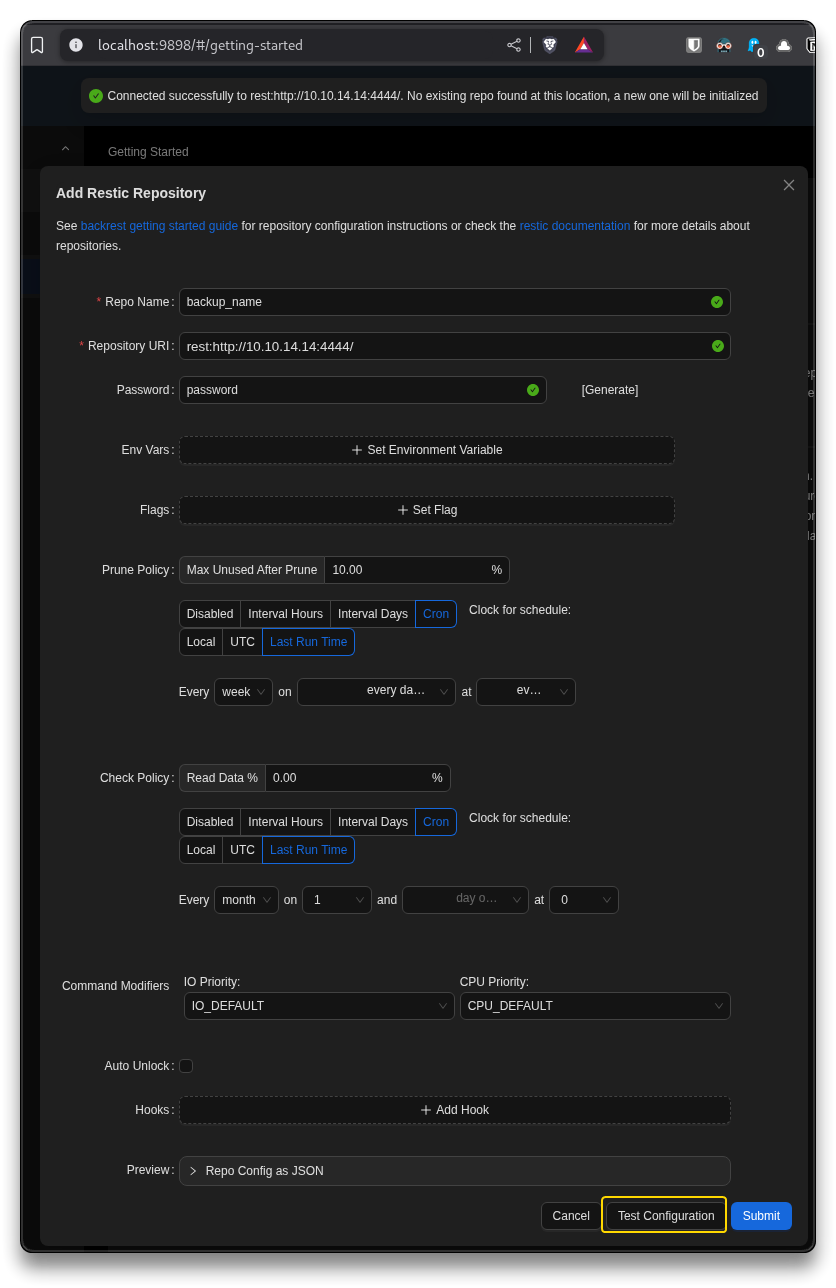Click the green success icon in notification
The height and width of the screenshot is (1288, 836).
pyautogui.click(x=96, y=96)
